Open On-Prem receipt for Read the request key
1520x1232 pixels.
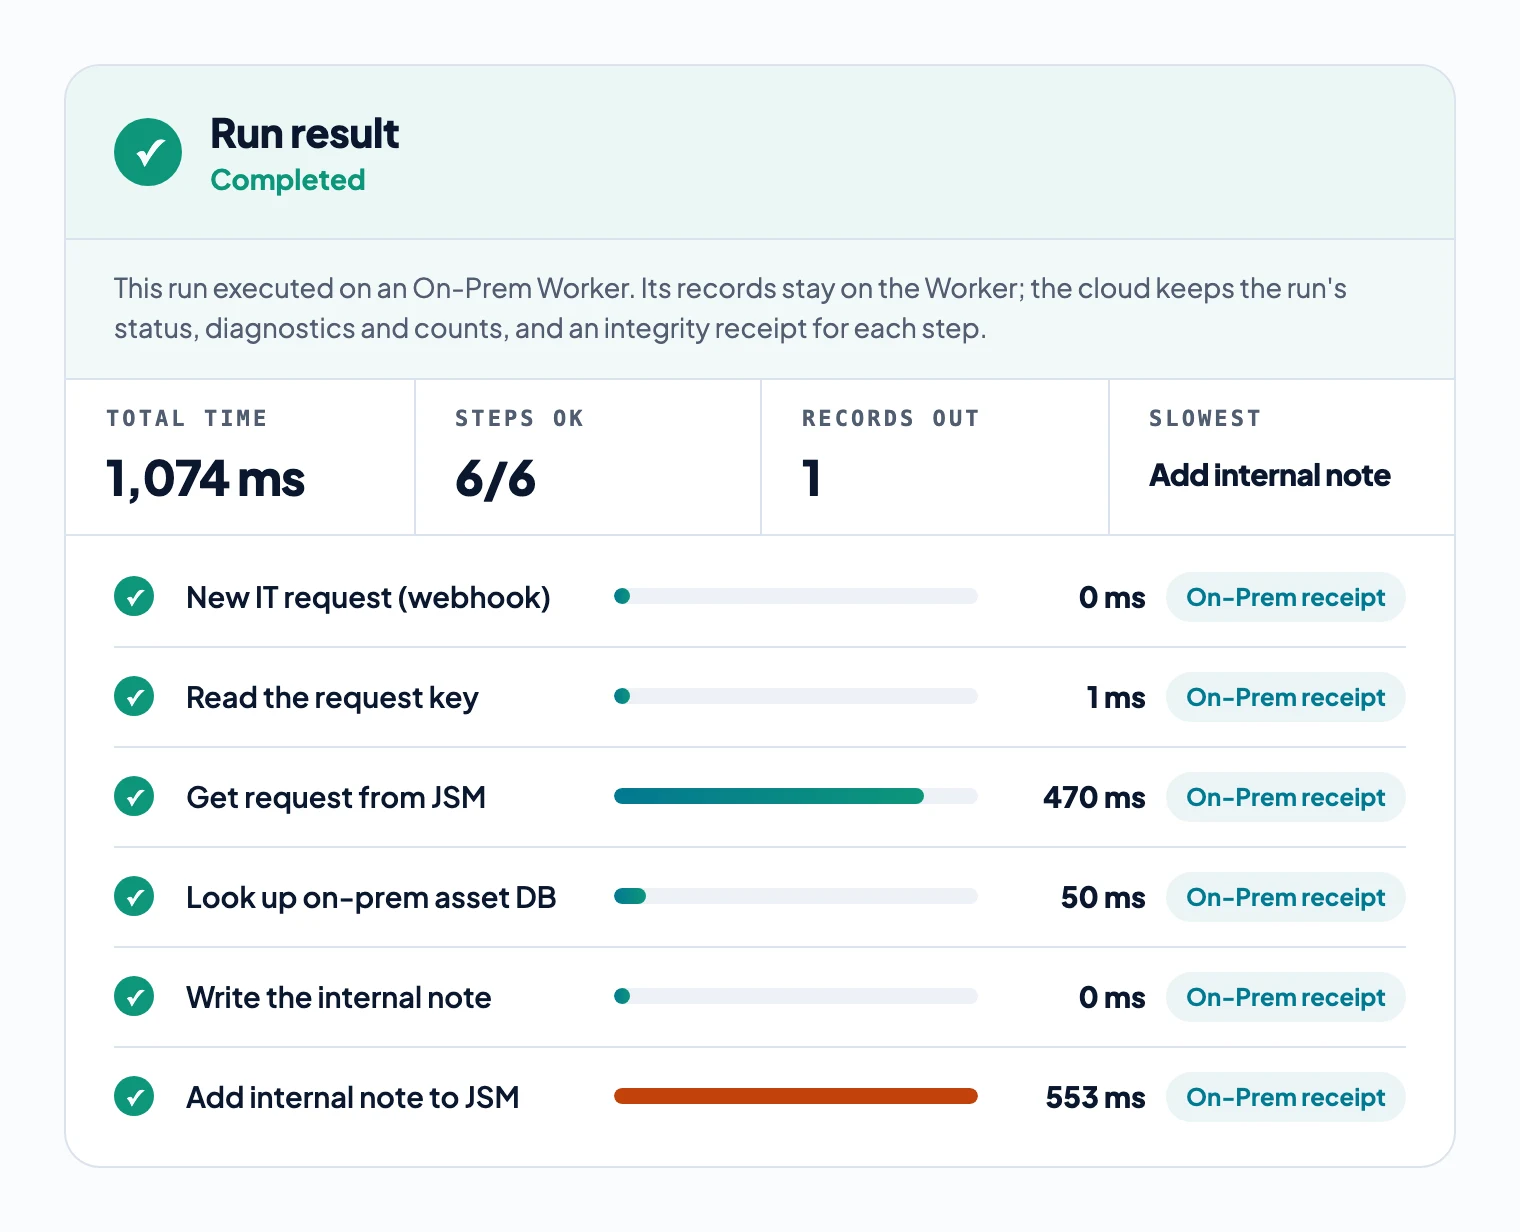click(x=1286, y=697)
